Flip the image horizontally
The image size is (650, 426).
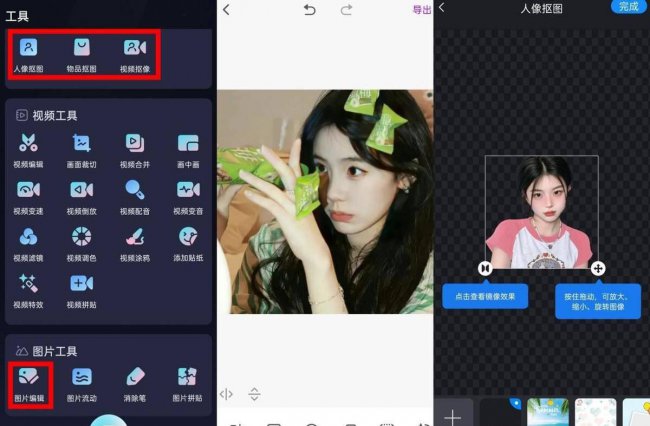226,394
